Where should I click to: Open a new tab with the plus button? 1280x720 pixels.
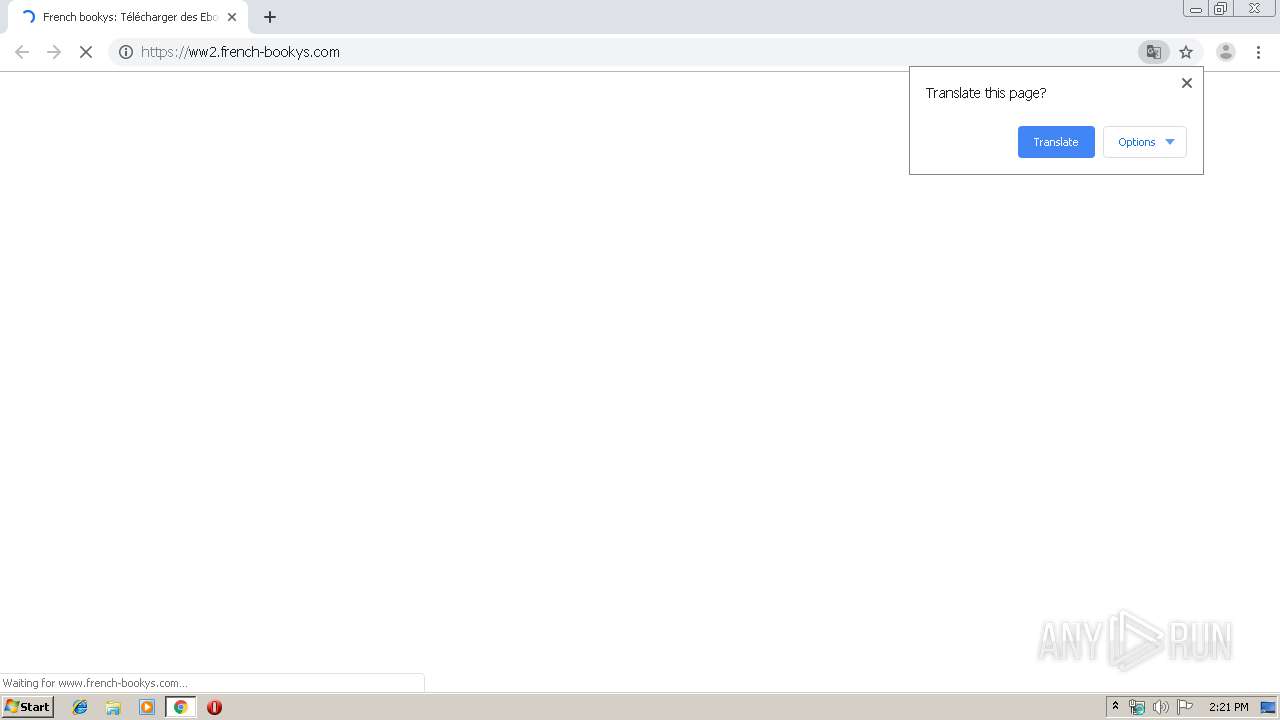coord(270,17)
